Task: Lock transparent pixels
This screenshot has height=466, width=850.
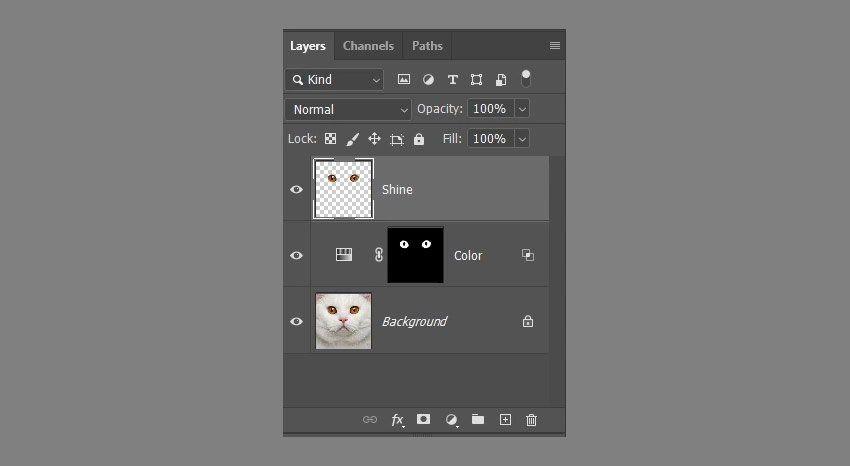Action: point(330,139)
